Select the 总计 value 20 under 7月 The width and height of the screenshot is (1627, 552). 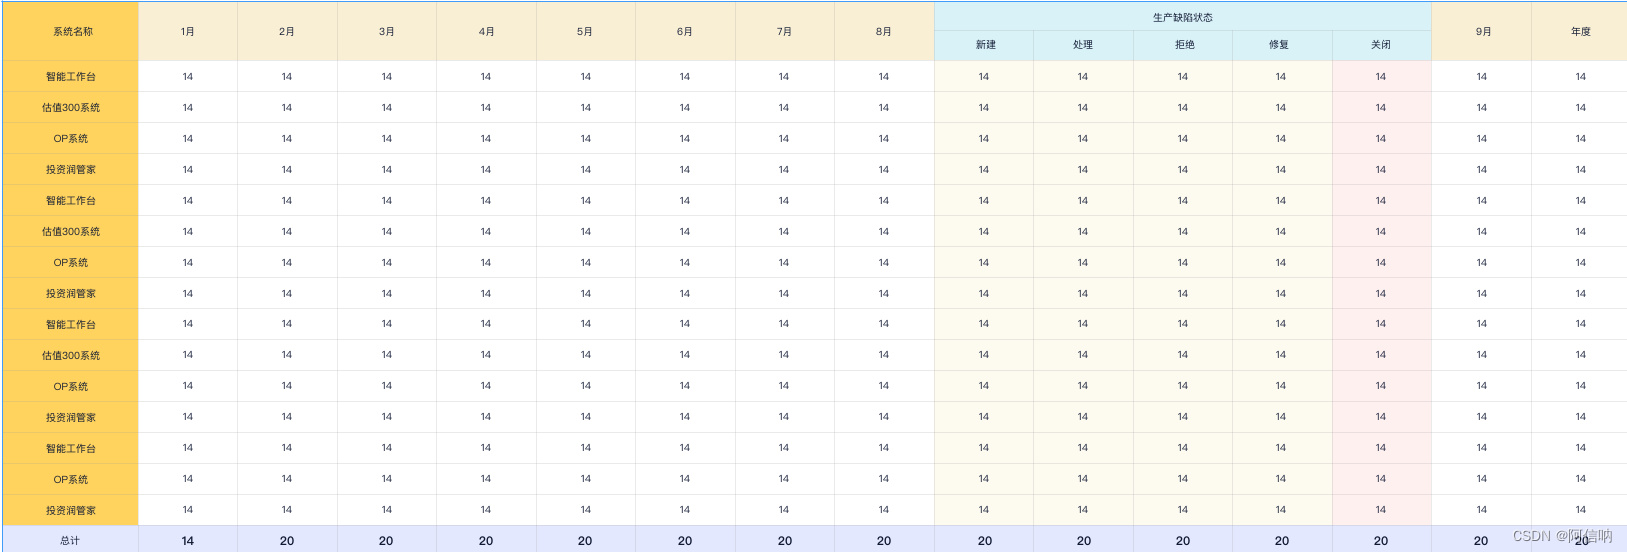click(x=784, y=540)
